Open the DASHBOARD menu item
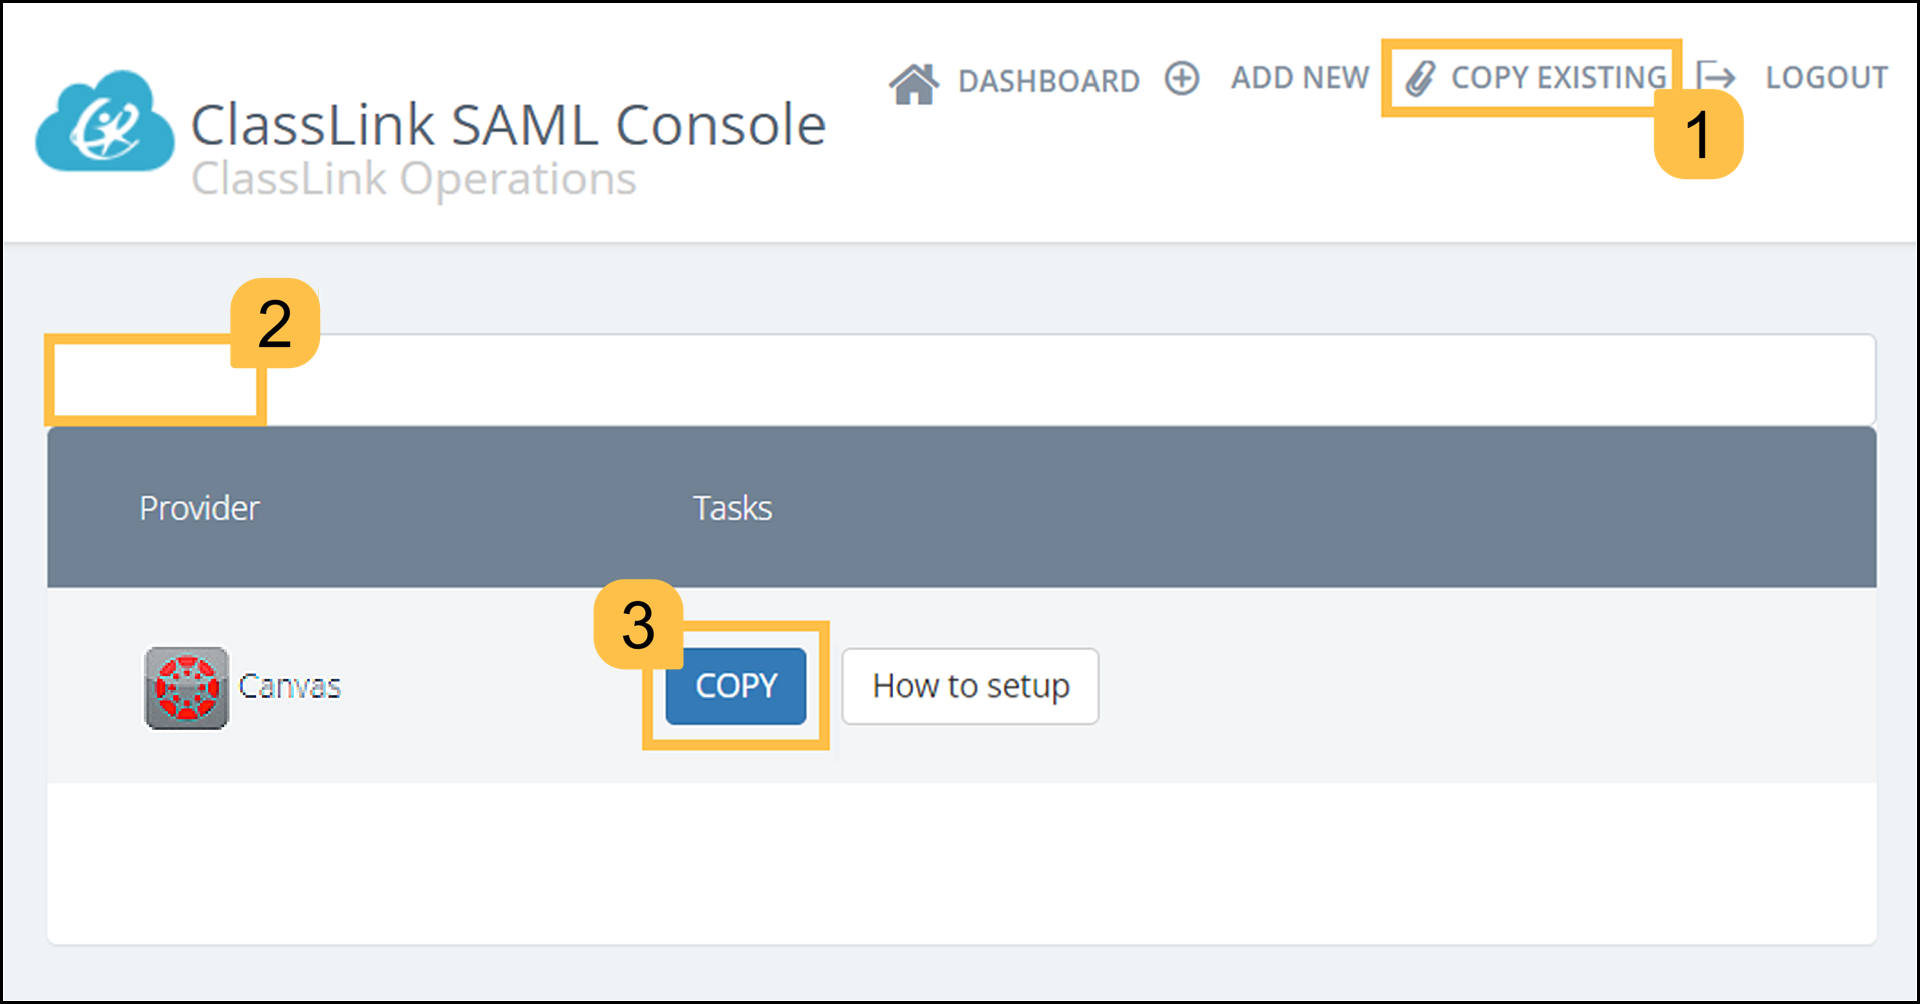Viewport: 1920px width, 1004px height. coord(1048,80)
